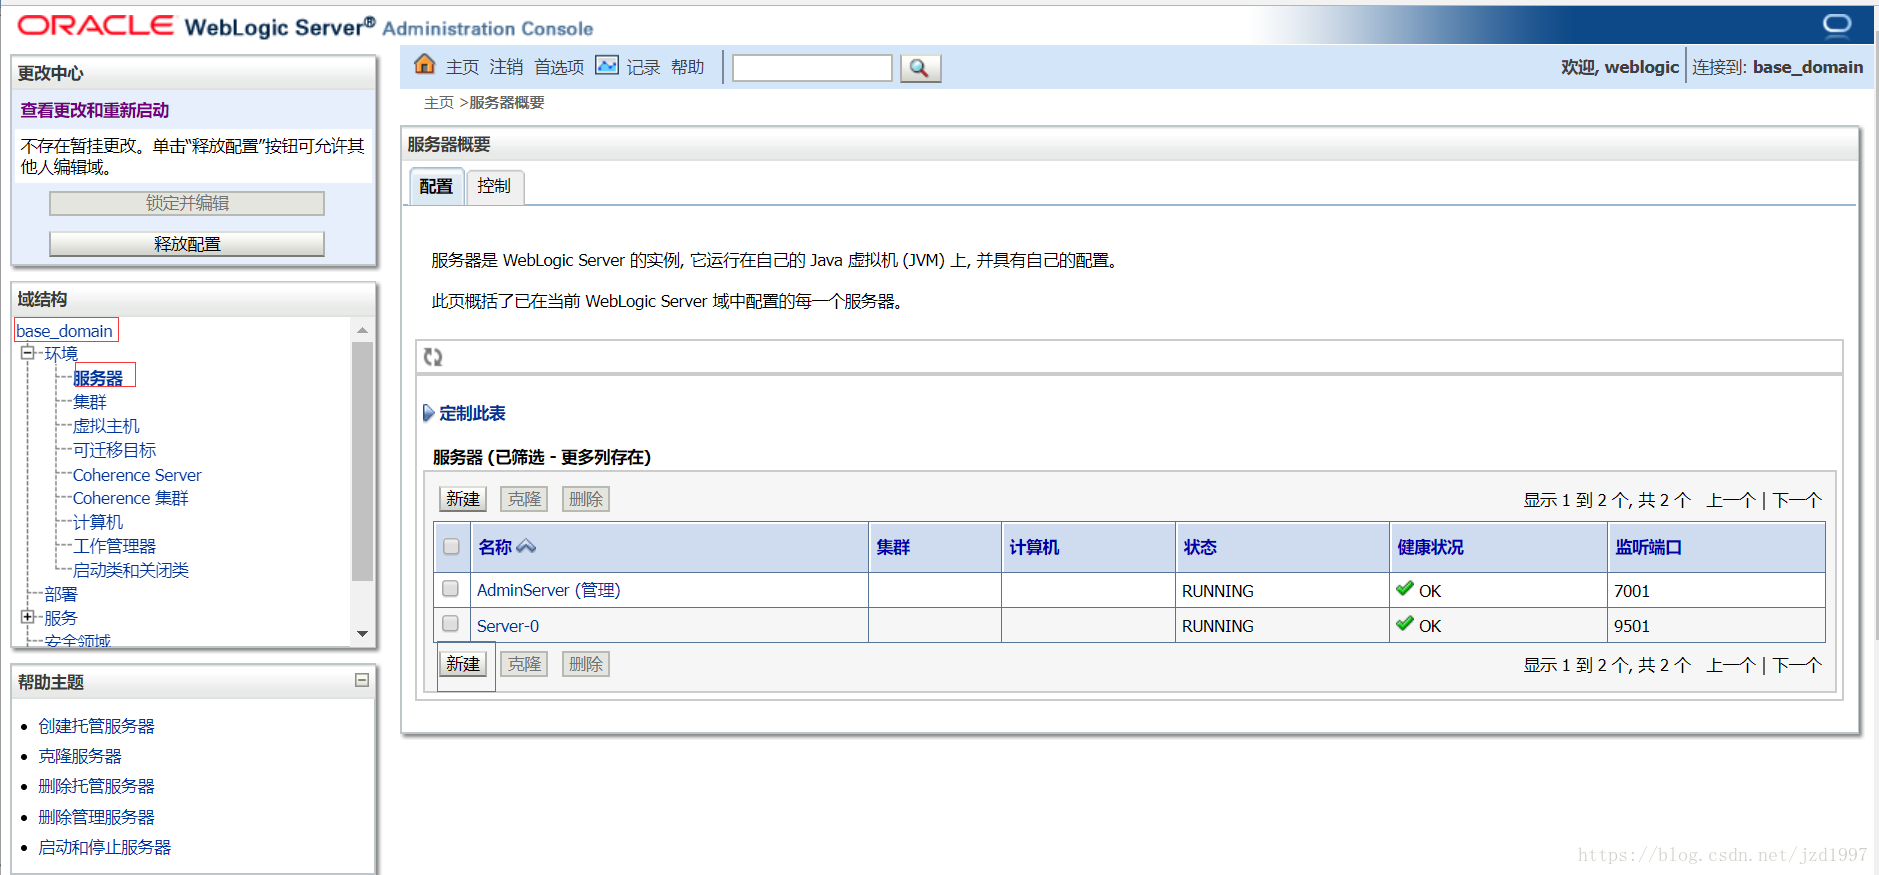Collapse the 帮助主题 panel

point(362,680)
